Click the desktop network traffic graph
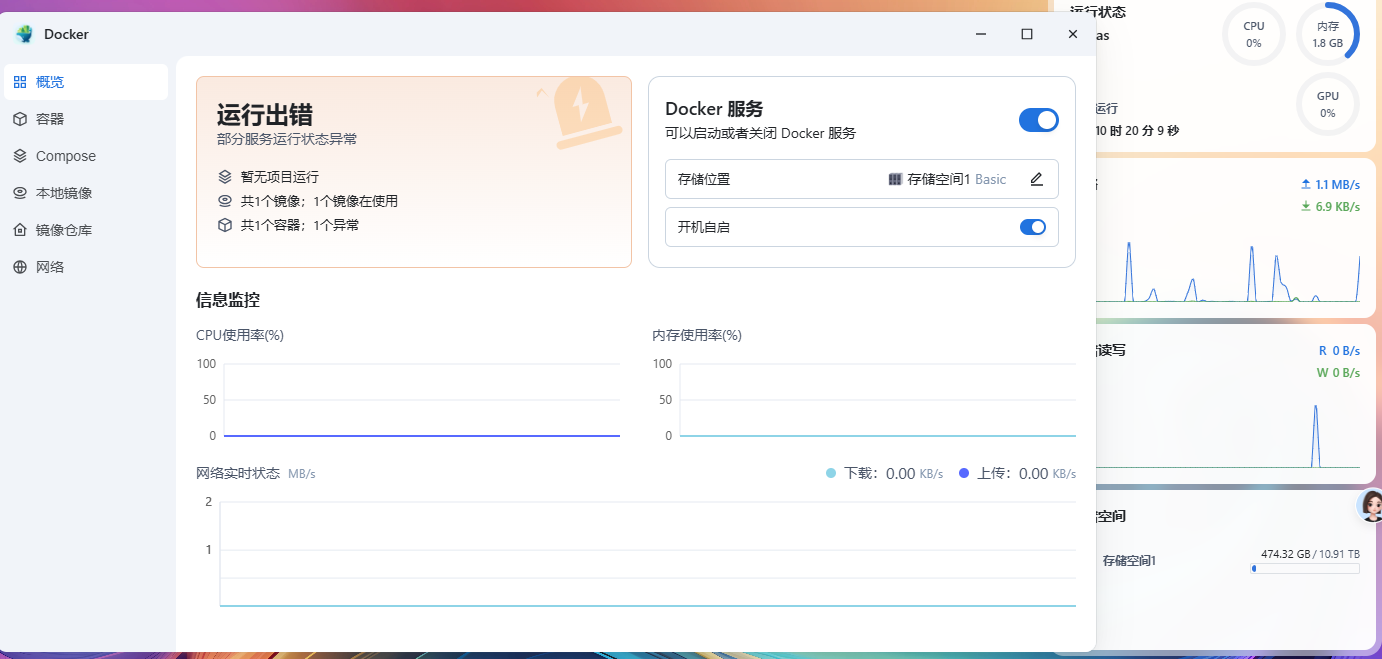 (1229, 270)
